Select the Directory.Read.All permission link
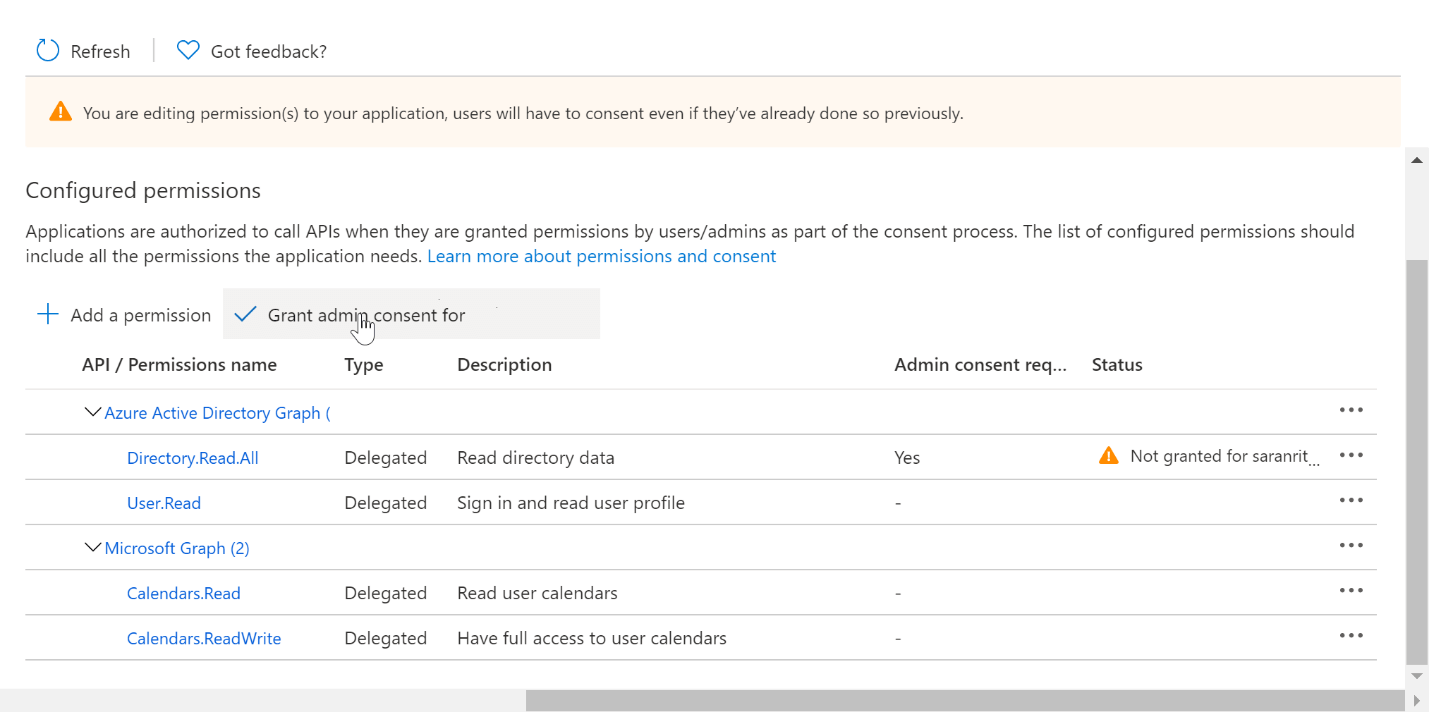The height and width of the screenshot is (712, 1429). click(192, 457)
